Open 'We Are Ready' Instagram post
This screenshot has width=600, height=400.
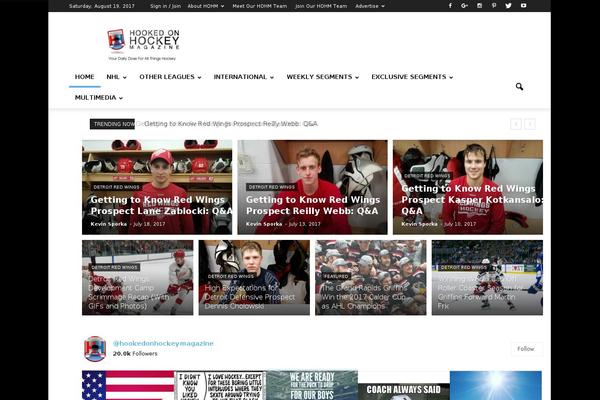312,385
